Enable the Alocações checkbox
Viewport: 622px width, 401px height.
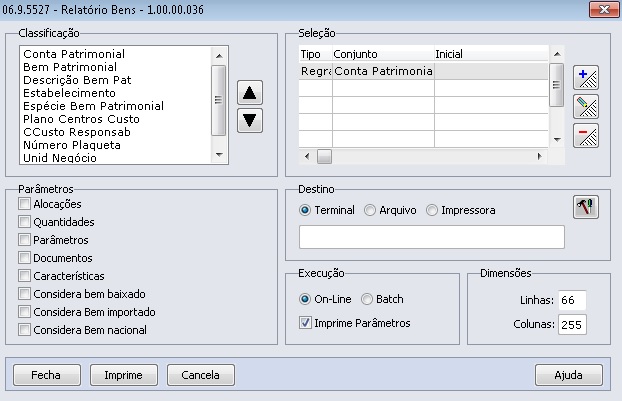pyautogui.click(x=24, y=204)
